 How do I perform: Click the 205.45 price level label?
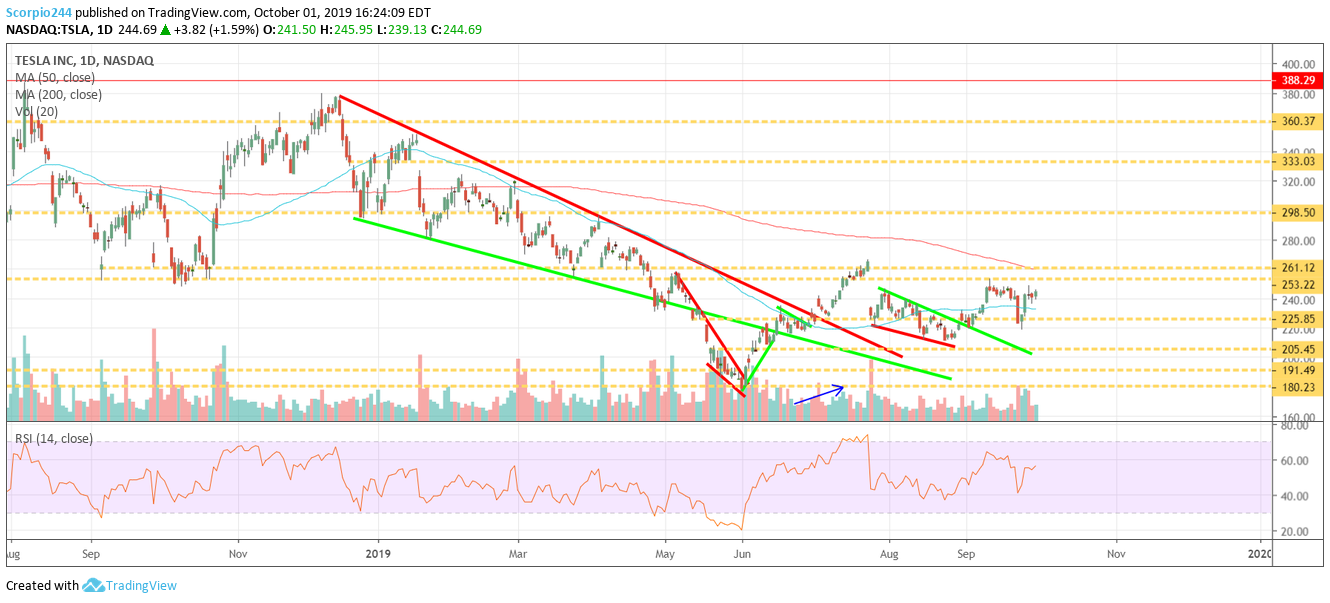coord(1299,348)
